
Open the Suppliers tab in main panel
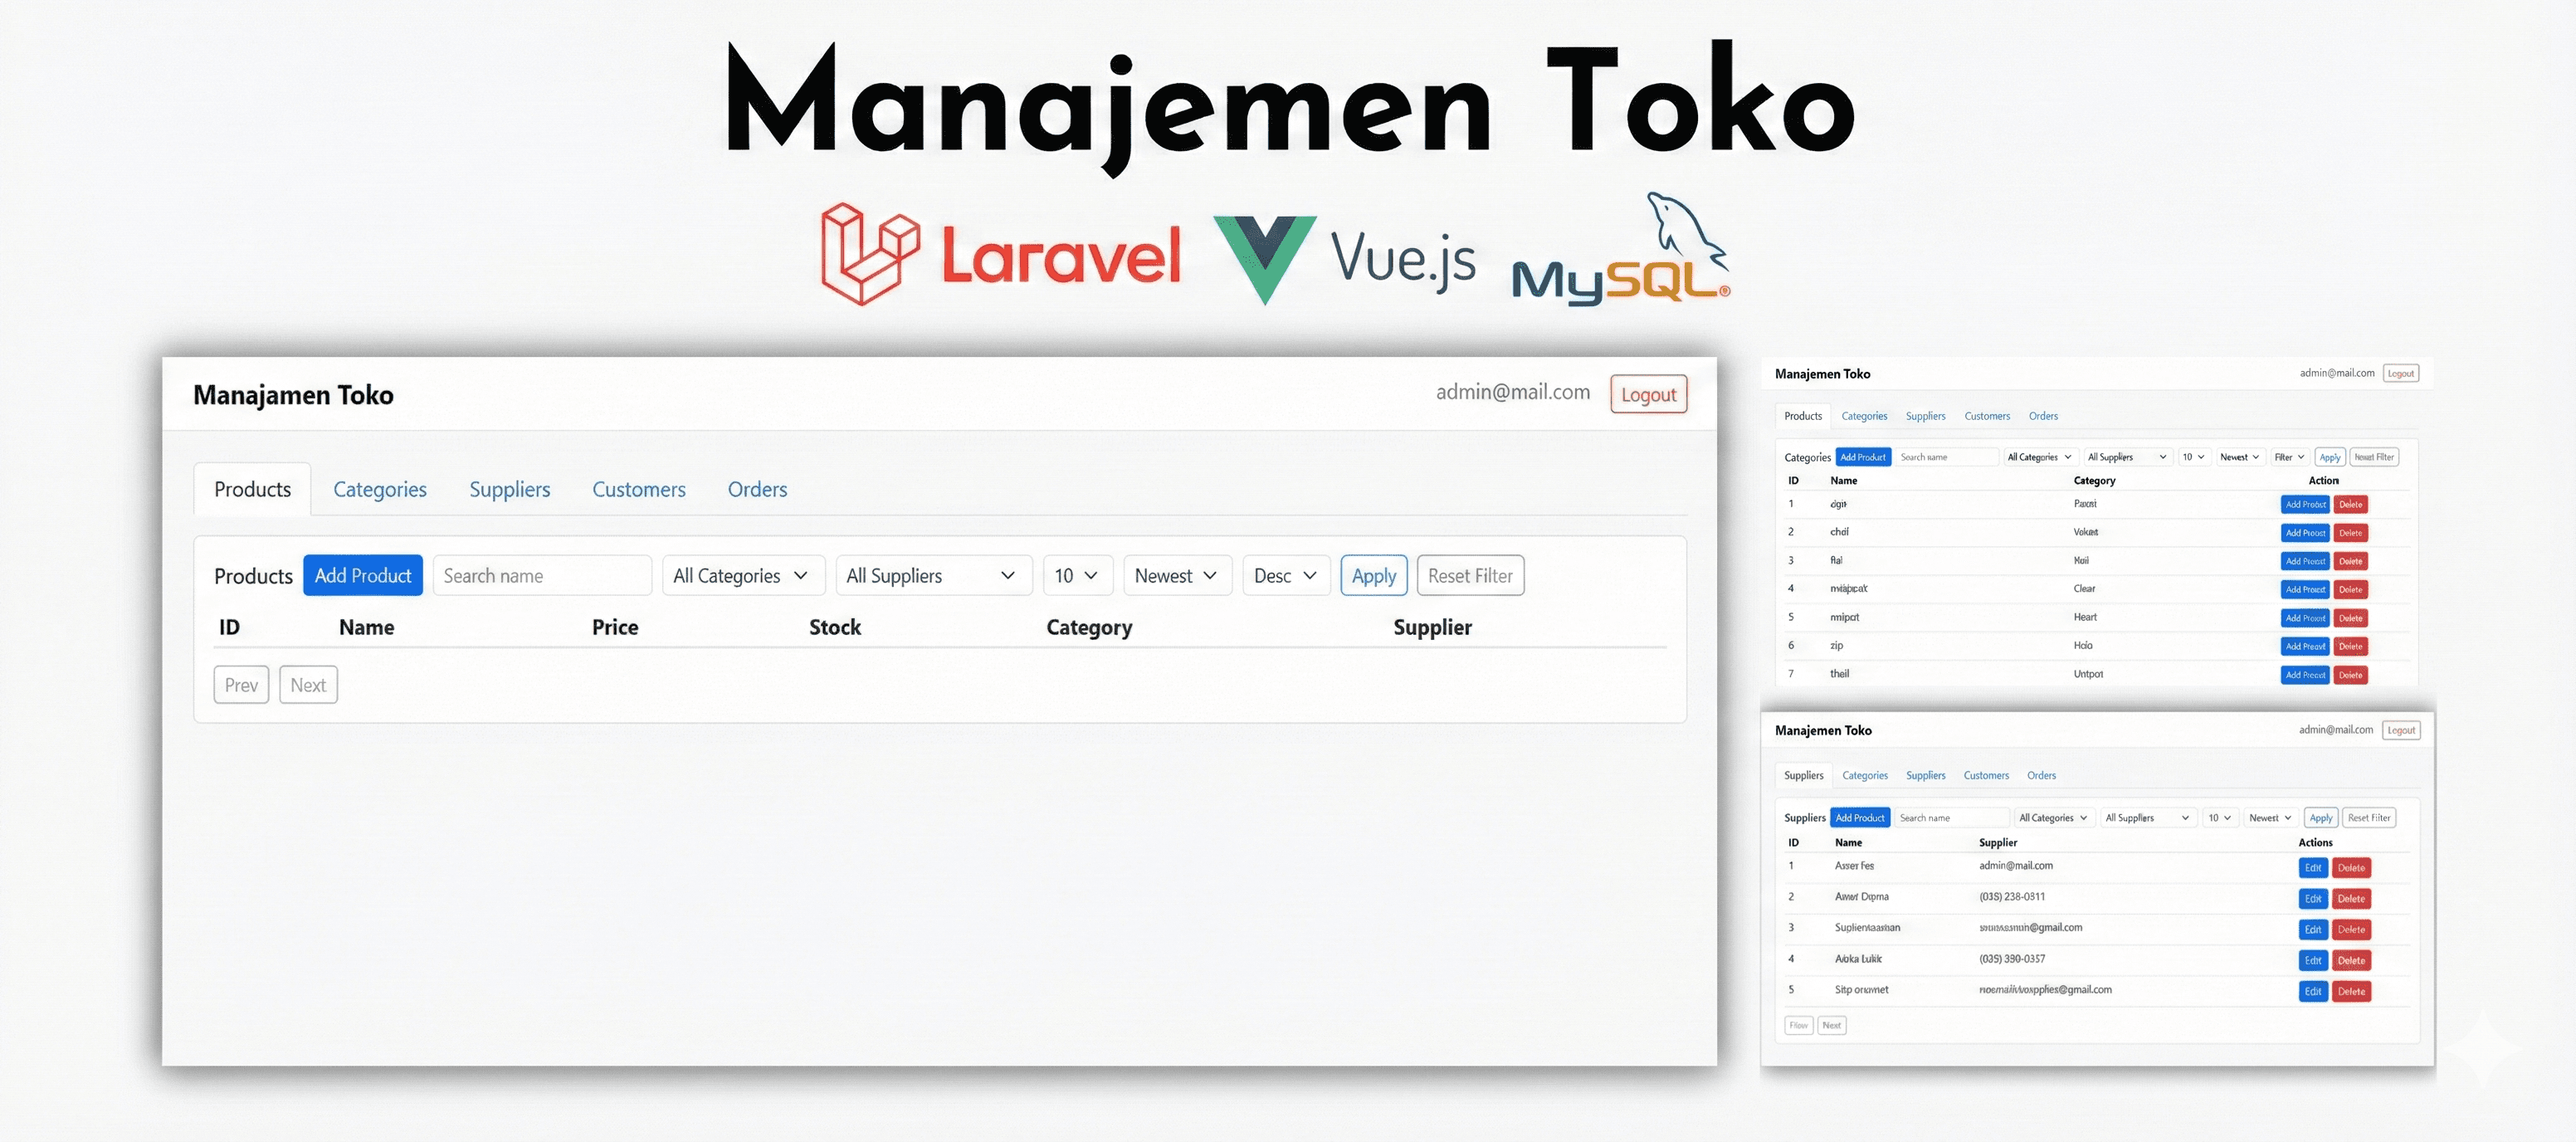point(509,490)
